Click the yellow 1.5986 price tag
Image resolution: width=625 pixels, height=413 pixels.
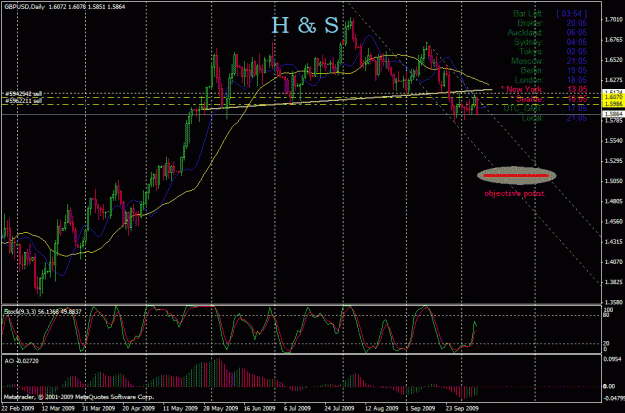[613, 104]
